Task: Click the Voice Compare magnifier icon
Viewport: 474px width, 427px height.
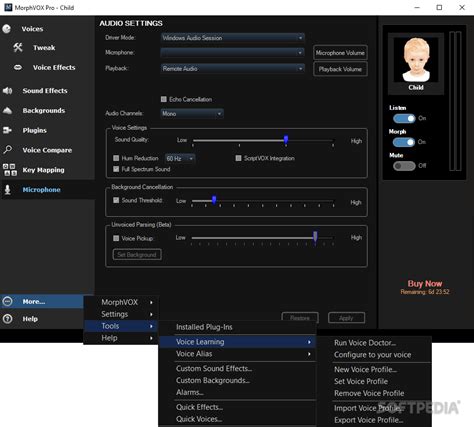Action: pyautogui.click(x=7, y=150)
